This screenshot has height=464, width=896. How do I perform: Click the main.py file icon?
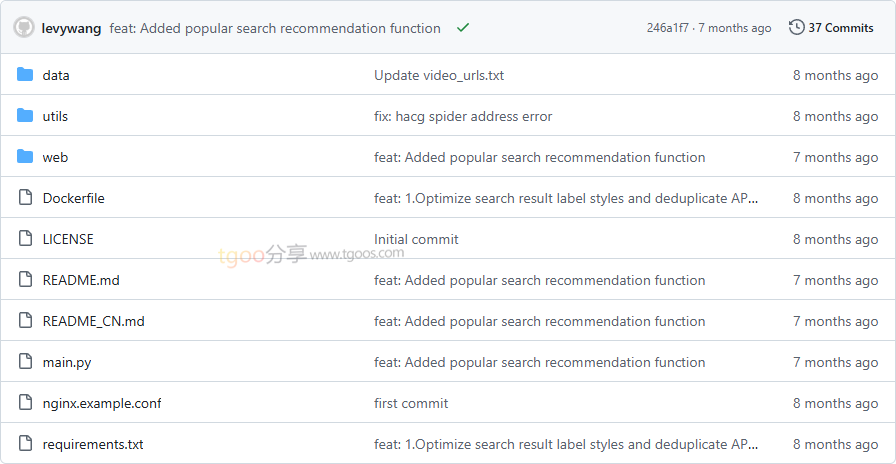click(25, 362)
